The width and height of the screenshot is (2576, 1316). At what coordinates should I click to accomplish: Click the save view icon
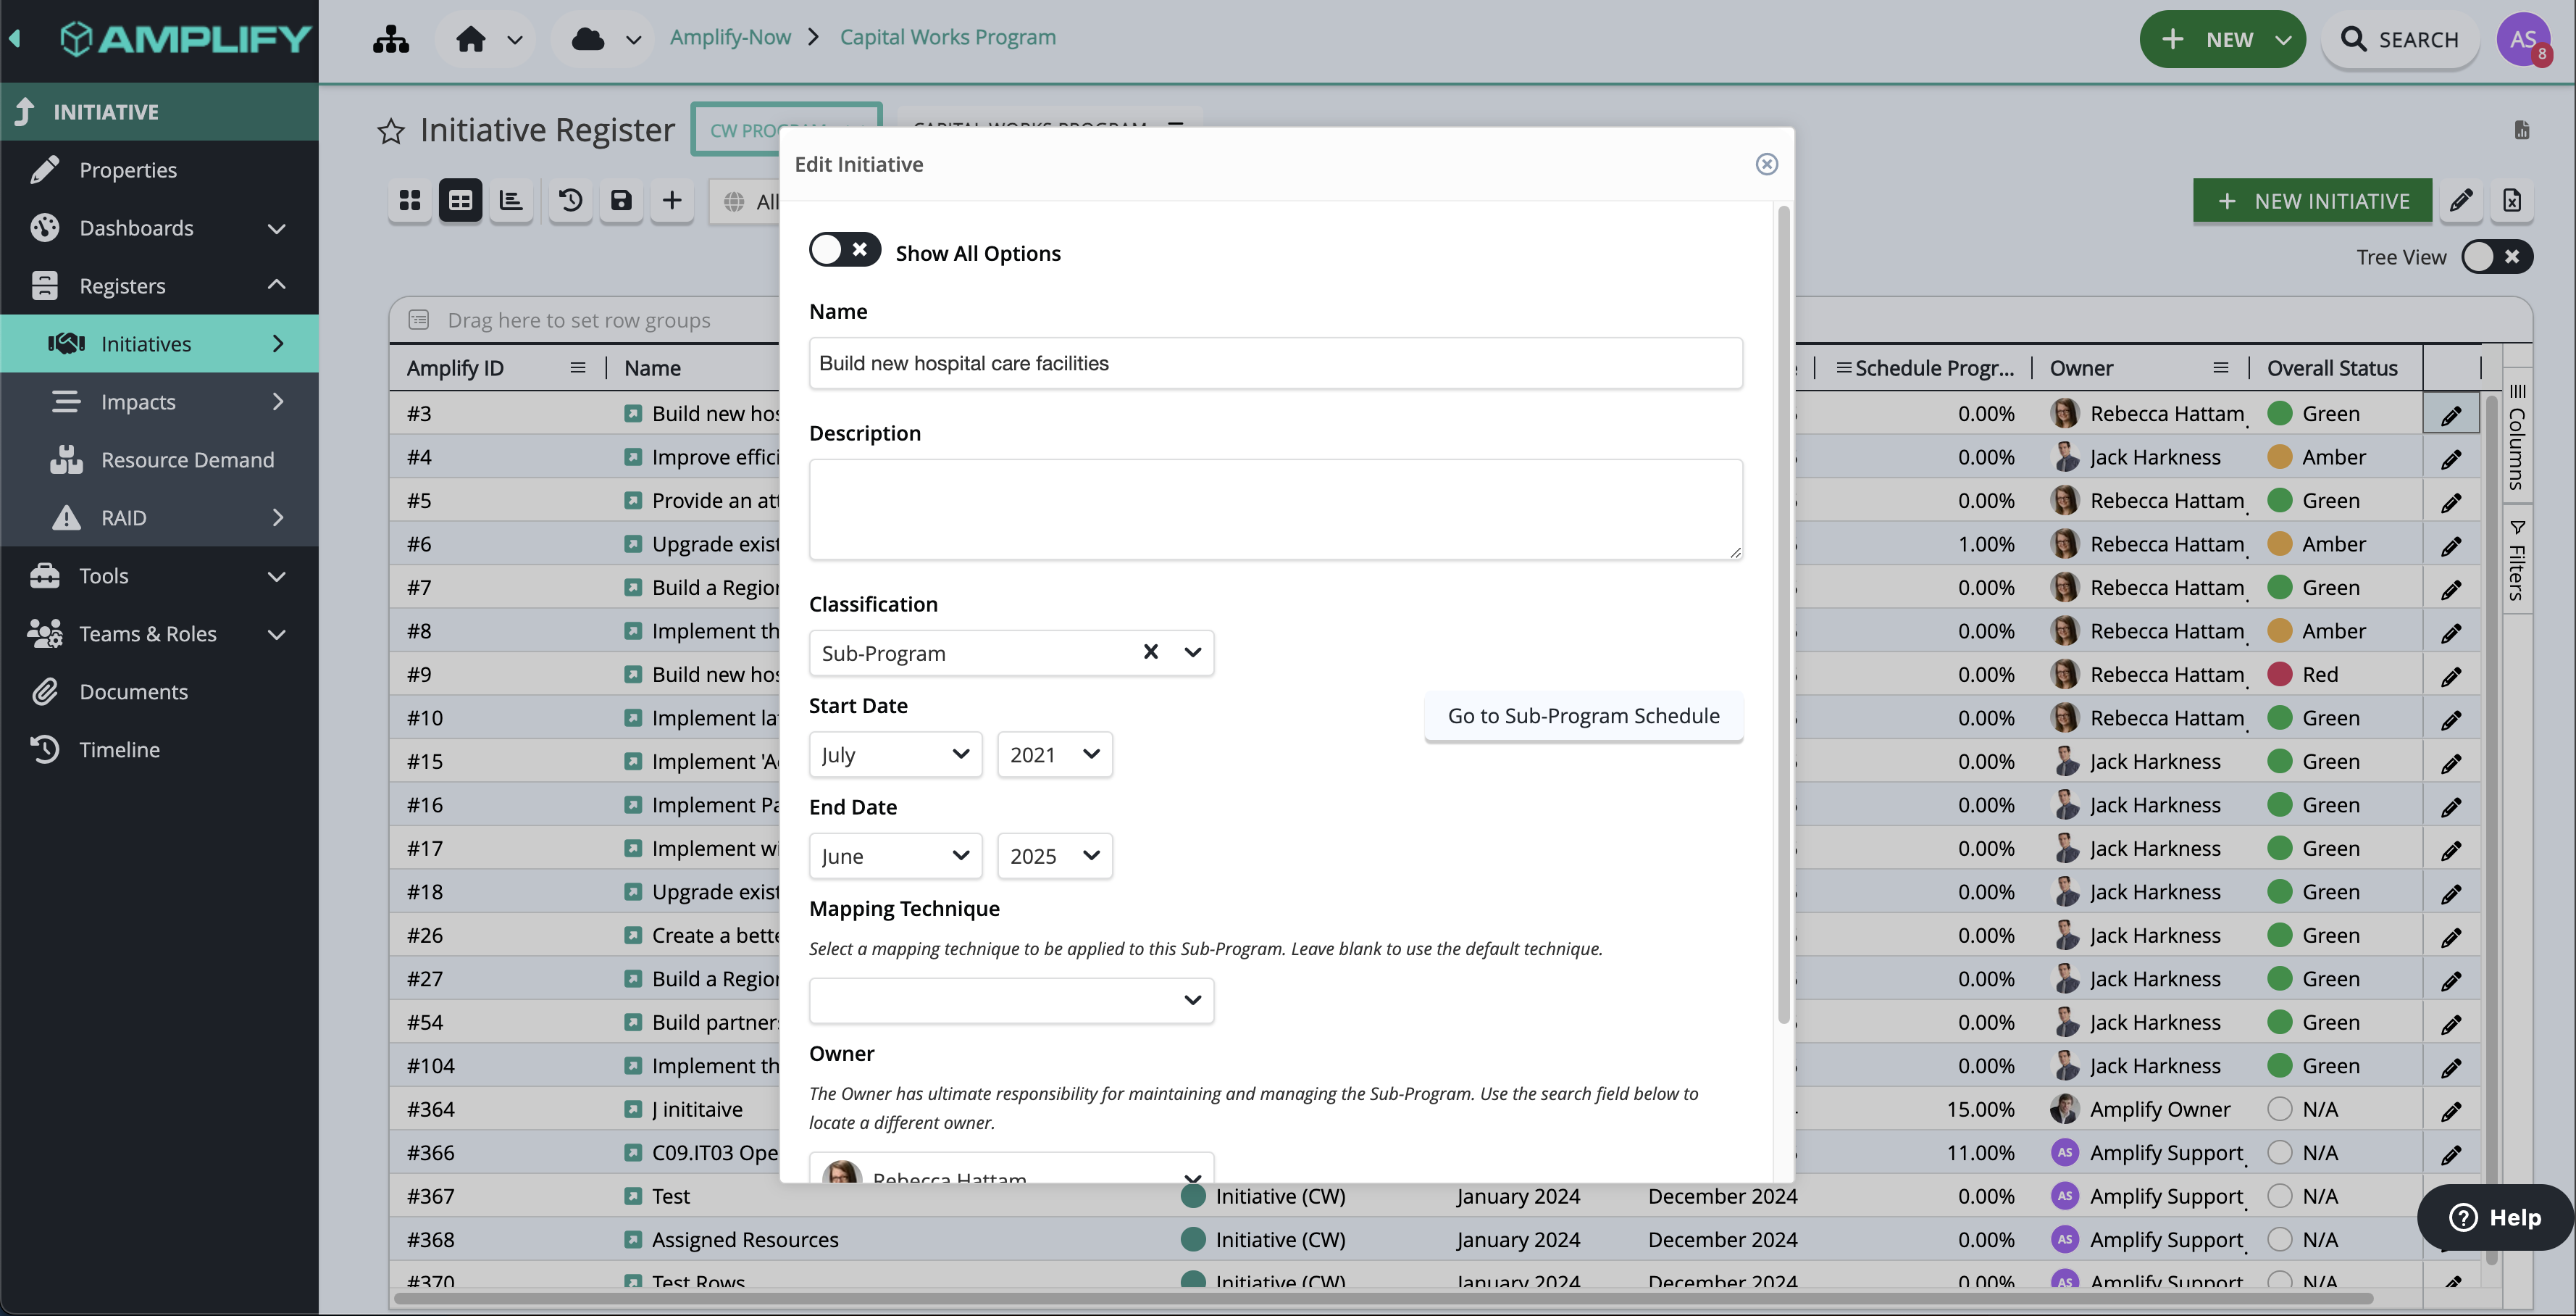(621, 201)
